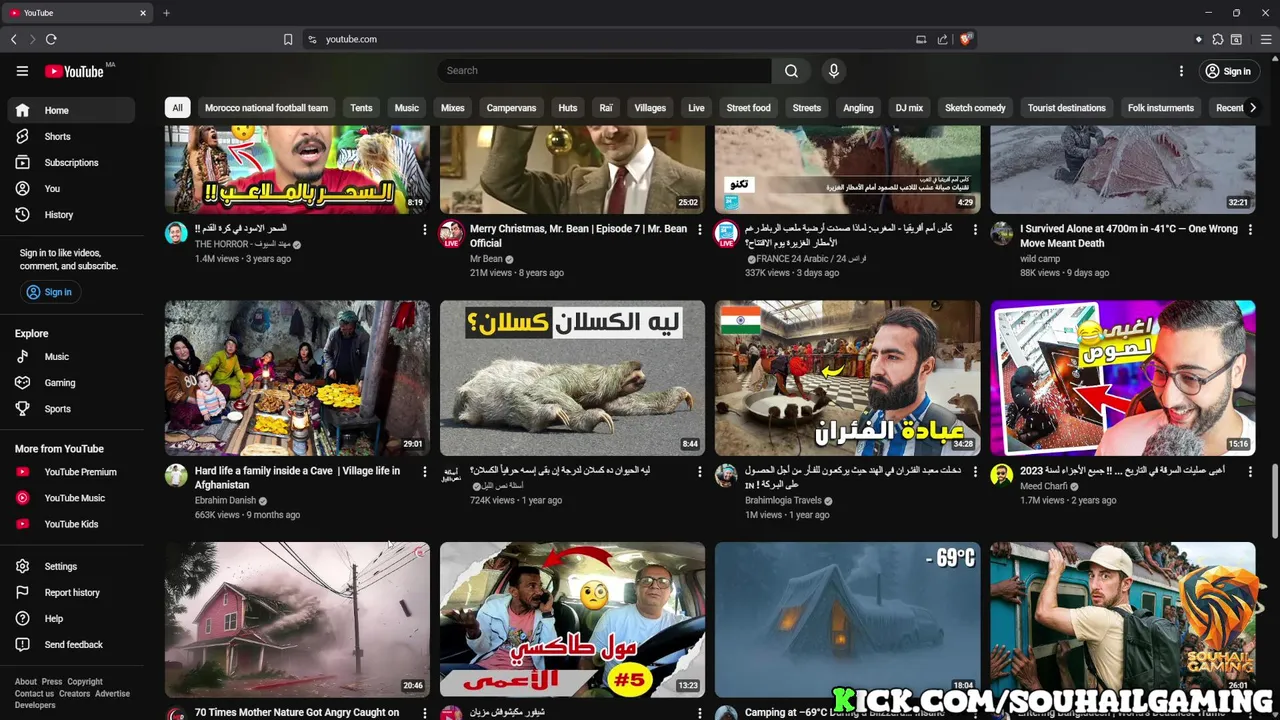The height and width of the screenshot is (720, 1280).
Task: Open Settings in the sidebar
Action: click(x=71, y=567)
